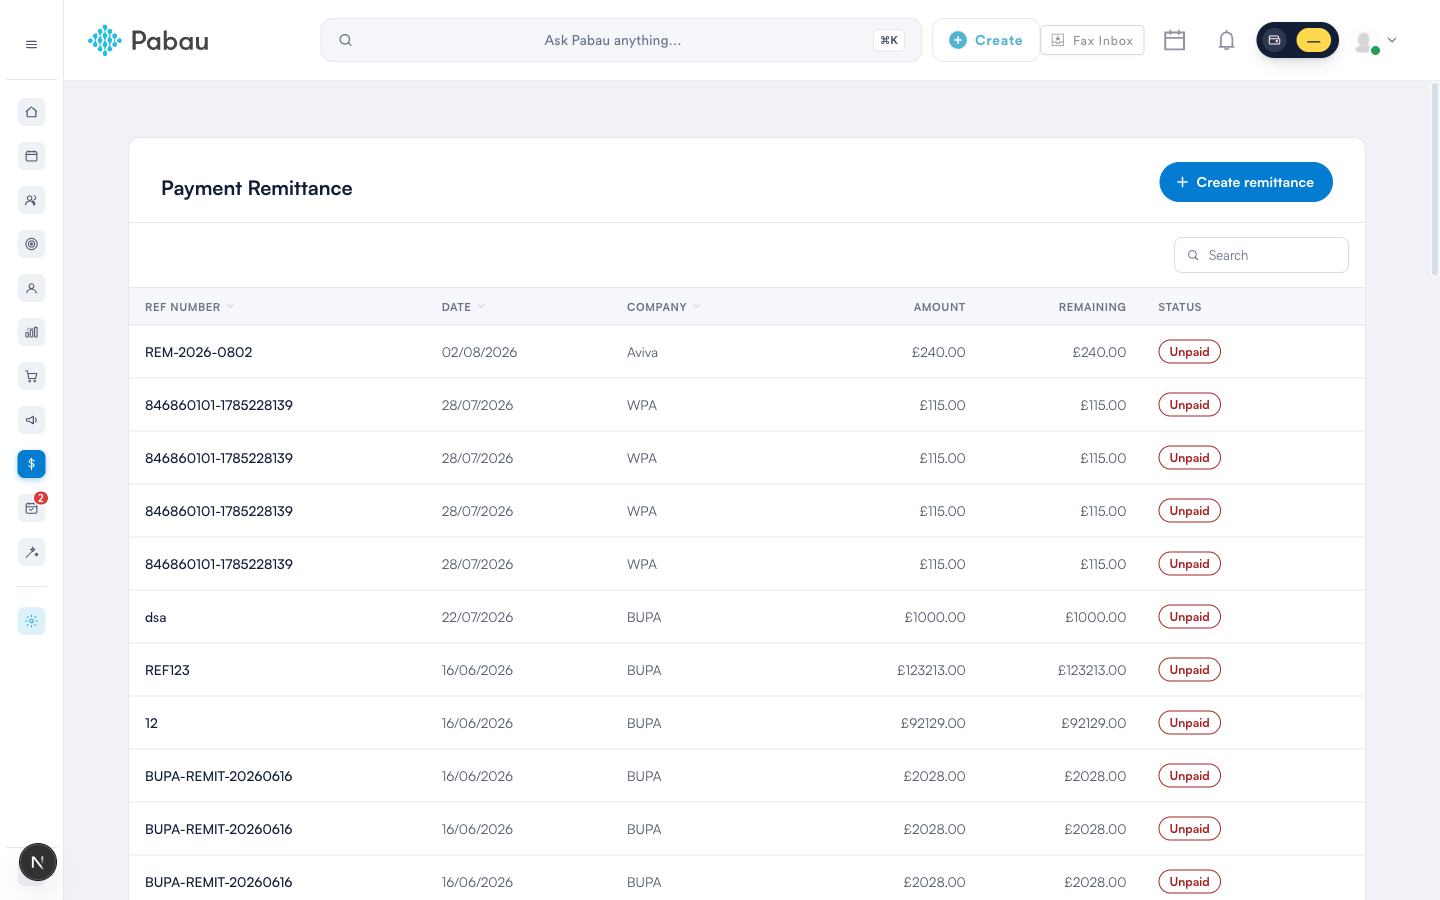Click the page vertical scrollbar
Screen dimensions: 1440x900
pyautogui.click(x=1434, y=180)
